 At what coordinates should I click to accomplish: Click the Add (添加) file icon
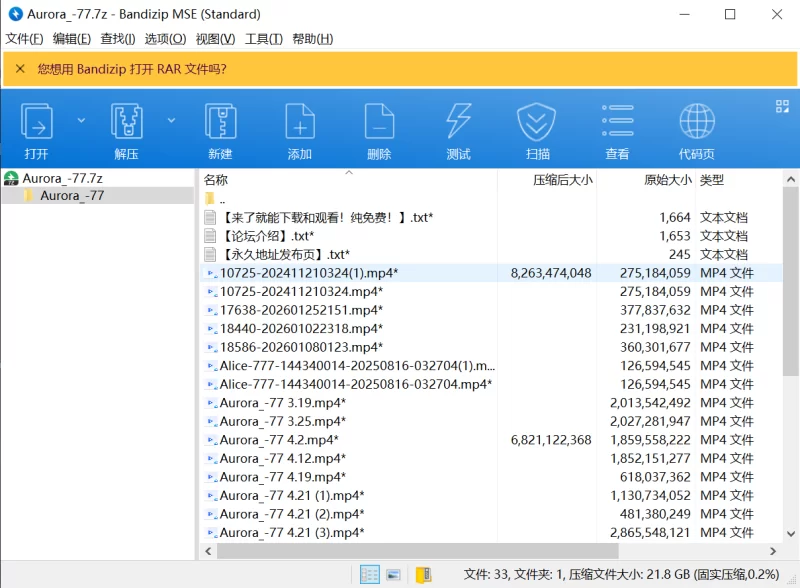(x=300, y=121)
